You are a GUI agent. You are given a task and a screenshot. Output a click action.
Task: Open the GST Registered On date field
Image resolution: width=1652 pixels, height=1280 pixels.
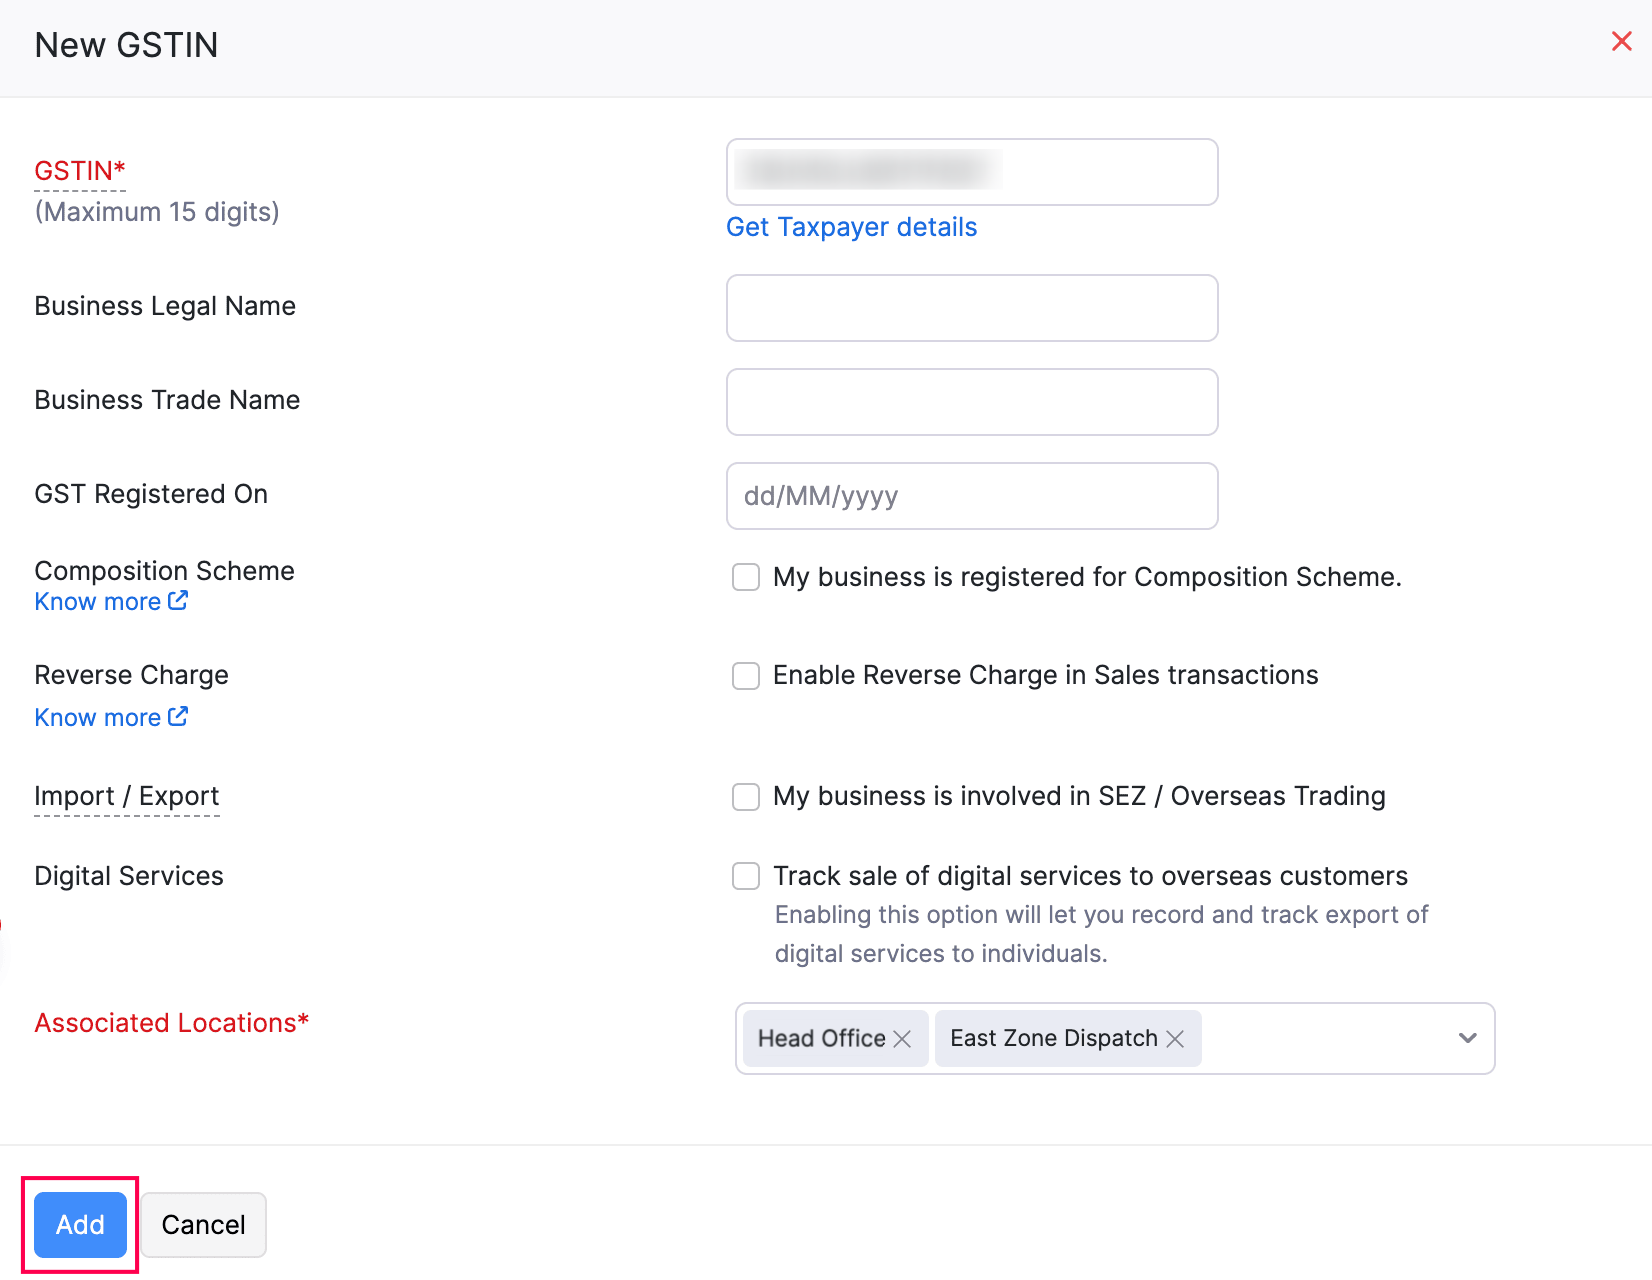pyautogui.click(x=971, y=496)
